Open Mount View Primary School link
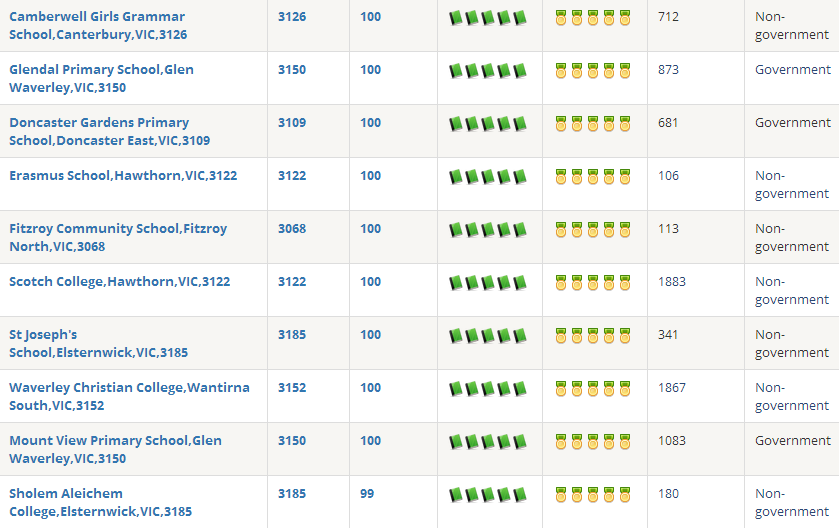The width and height of the screenshot is (839, 528). click(115, 449)
